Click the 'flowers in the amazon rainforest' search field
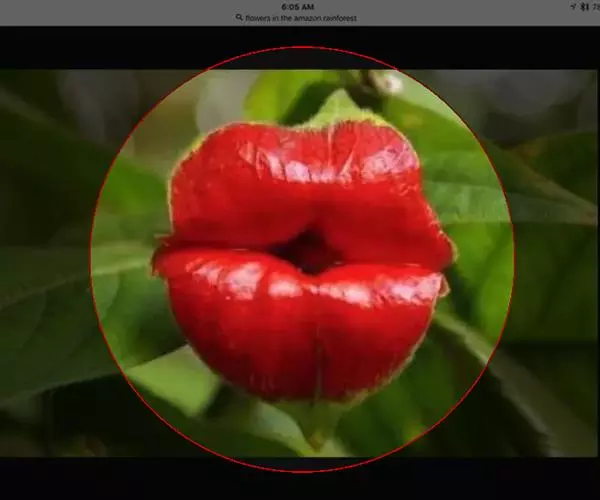600x500 pixels. click(x=300, y=18)
